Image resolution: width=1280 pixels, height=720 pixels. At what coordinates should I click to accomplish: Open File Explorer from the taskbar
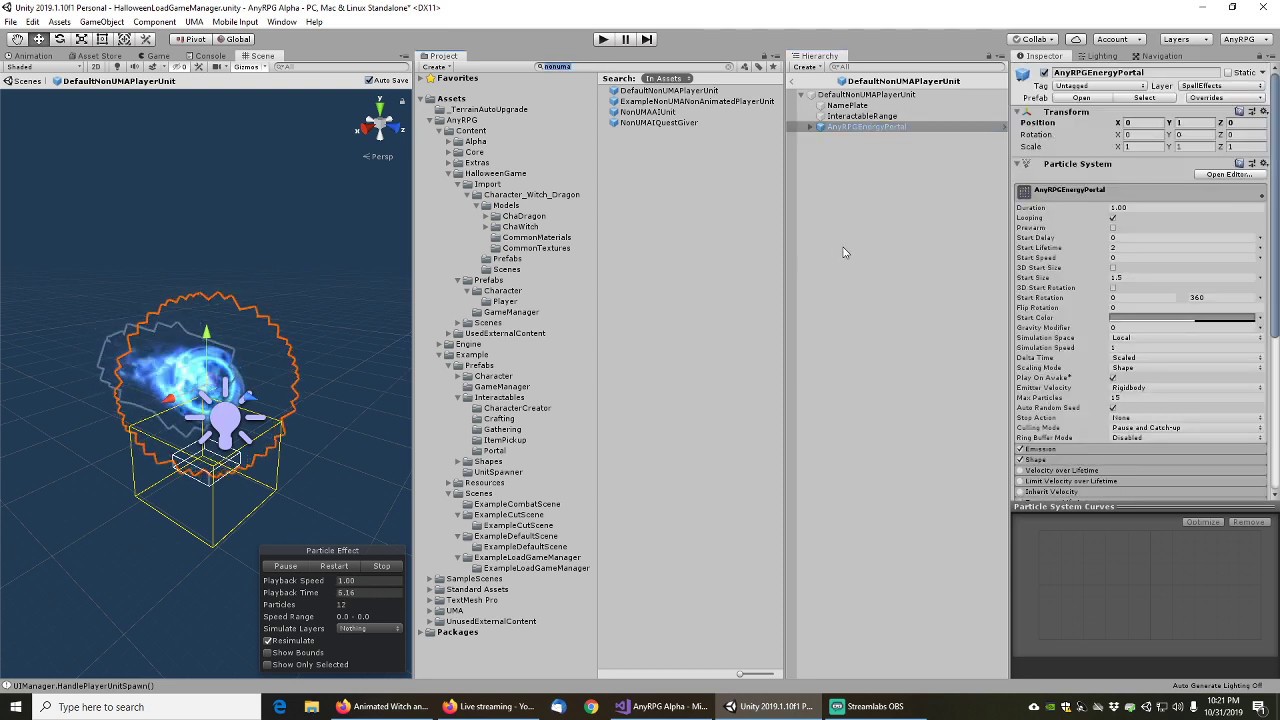point(311,707)
